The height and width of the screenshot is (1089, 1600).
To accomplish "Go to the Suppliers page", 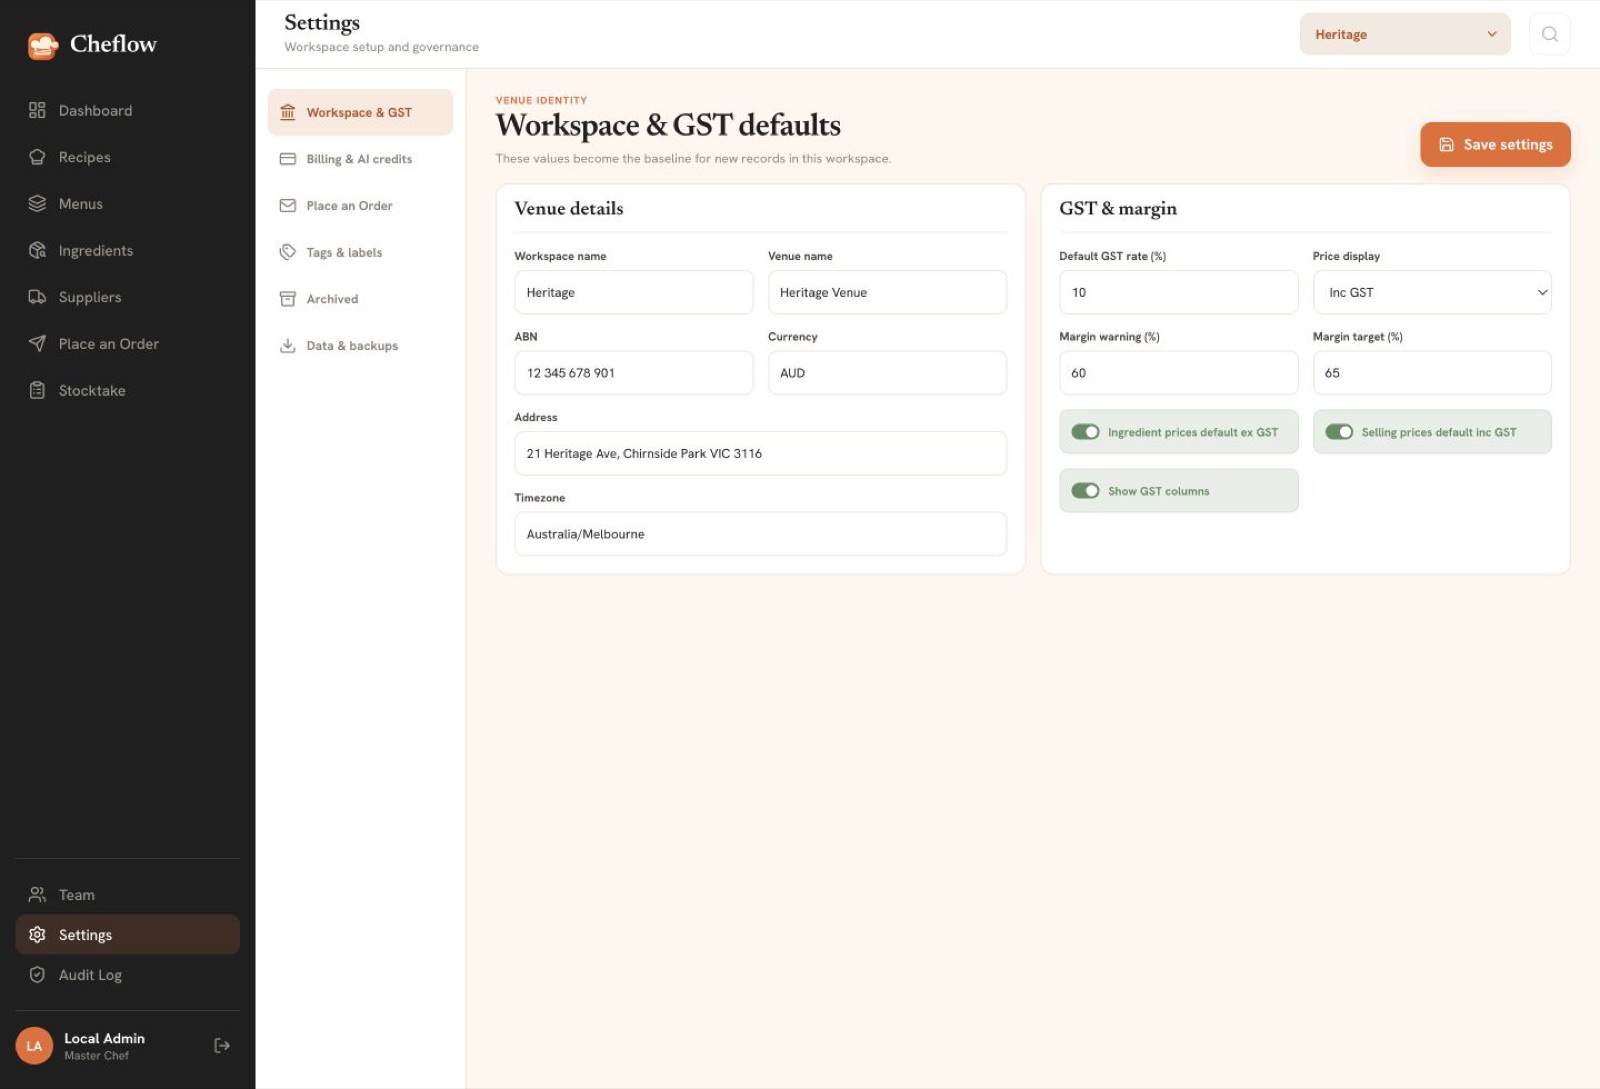I will 127,297.
